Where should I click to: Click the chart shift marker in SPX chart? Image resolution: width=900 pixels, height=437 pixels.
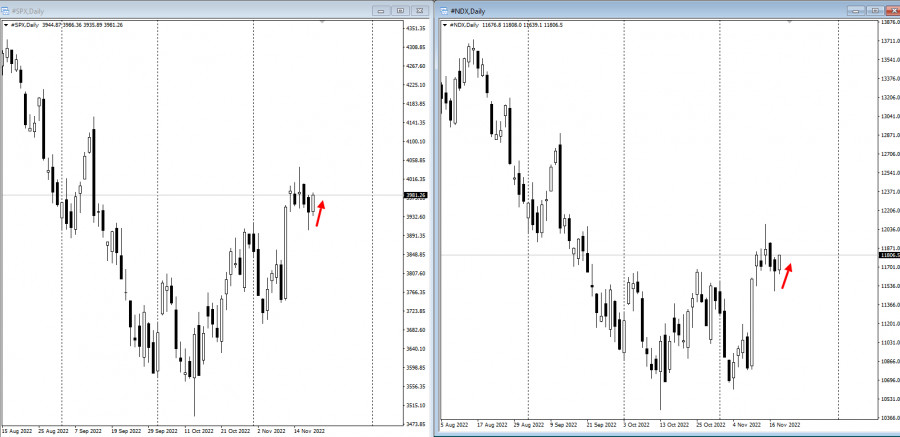(x=322, y=22)
